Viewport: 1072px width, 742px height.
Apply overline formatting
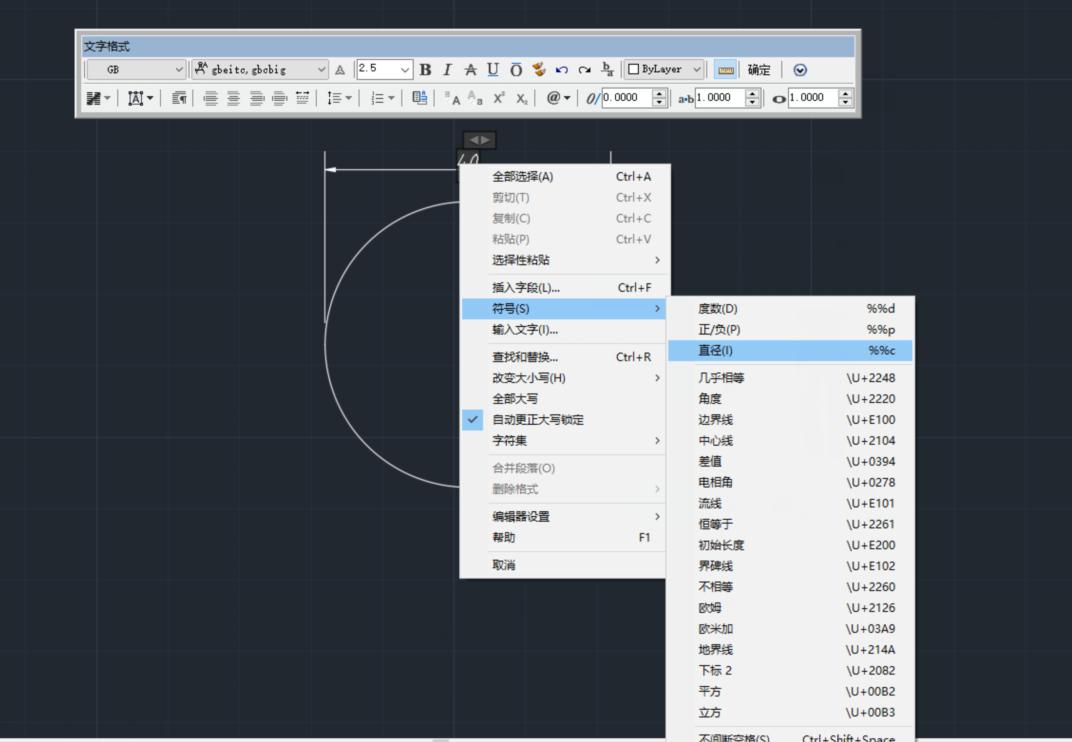(514, 69)
